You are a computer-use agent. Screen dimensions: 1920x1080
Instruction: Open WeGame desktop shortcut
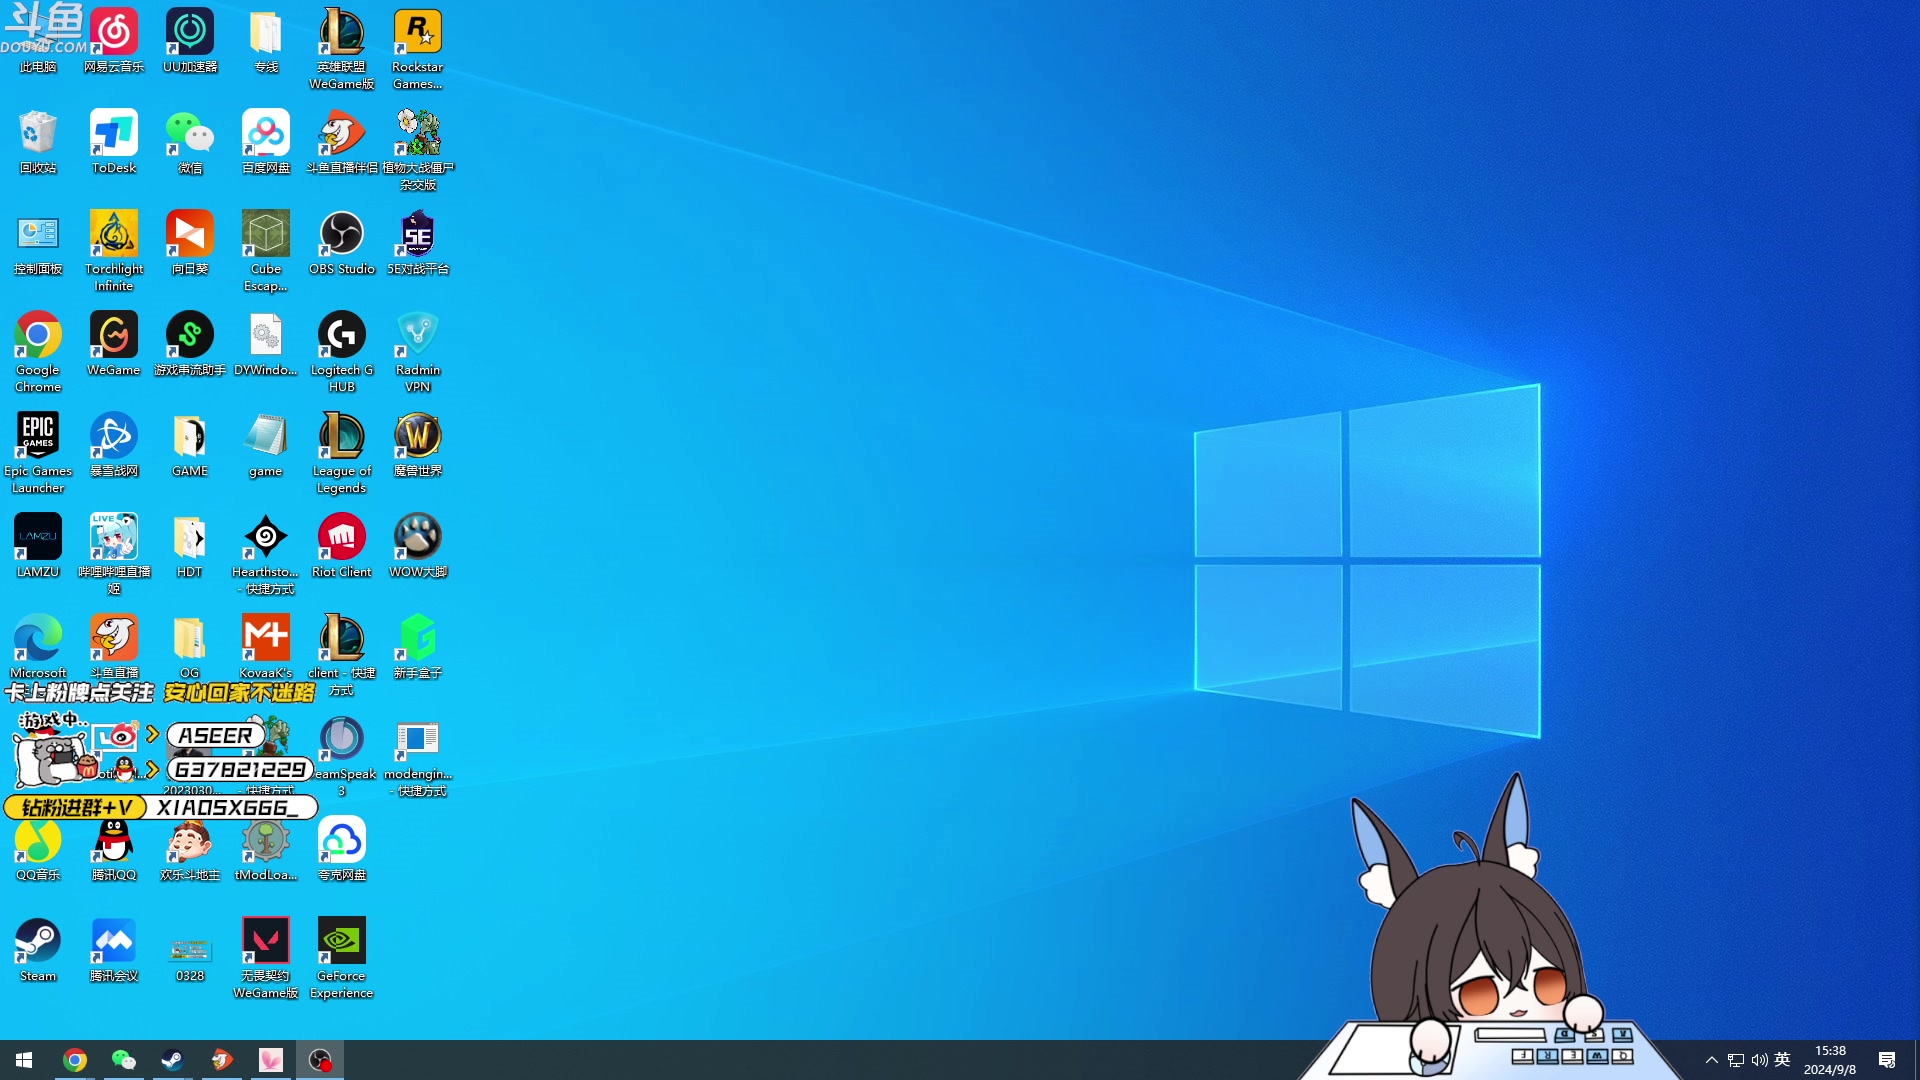tap(114, 343)
